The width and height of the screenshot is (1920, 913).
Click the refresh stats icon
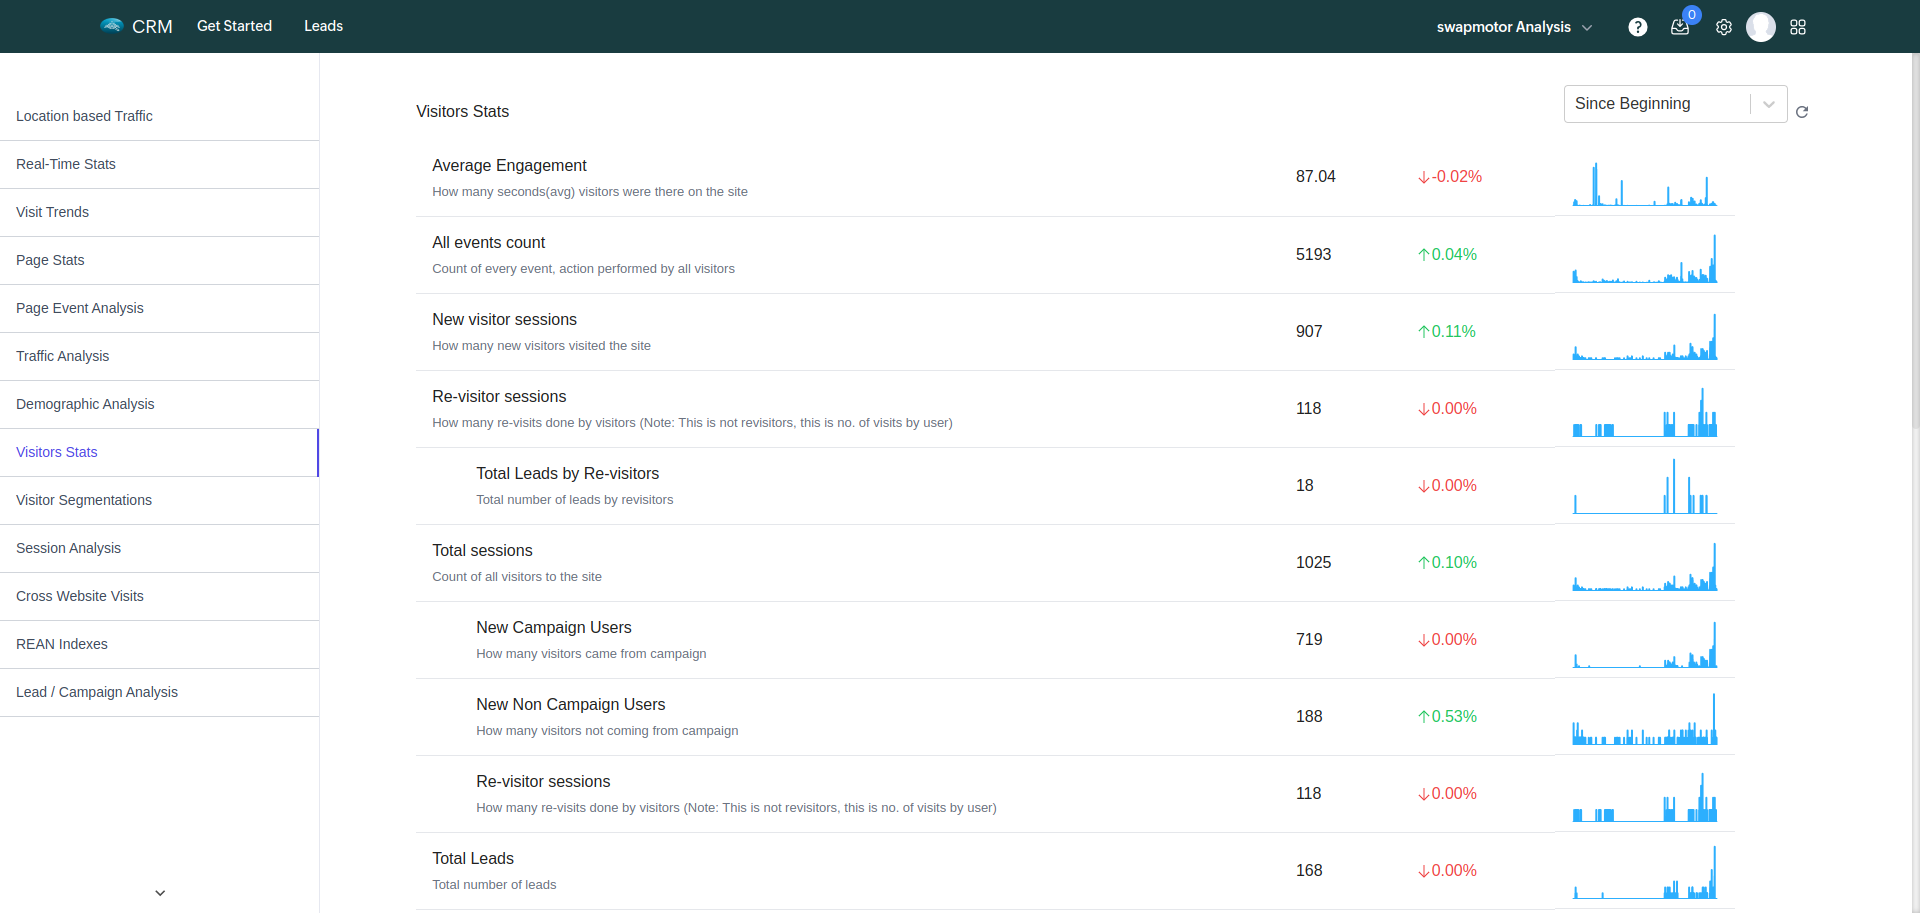click(x=1802, y=112)
